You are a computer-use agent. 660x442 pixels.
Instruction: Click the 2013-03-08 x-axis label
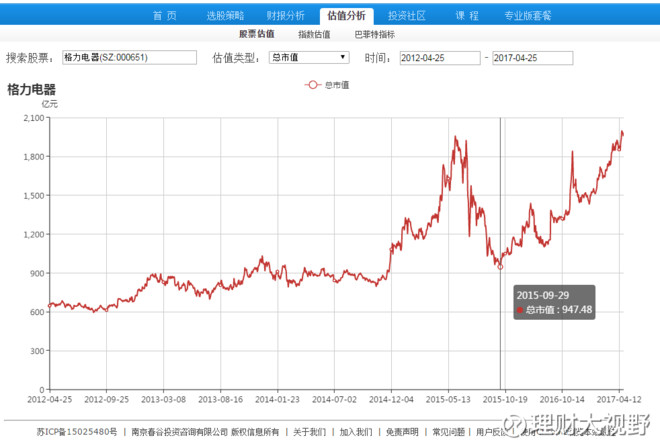pos(163,399)
